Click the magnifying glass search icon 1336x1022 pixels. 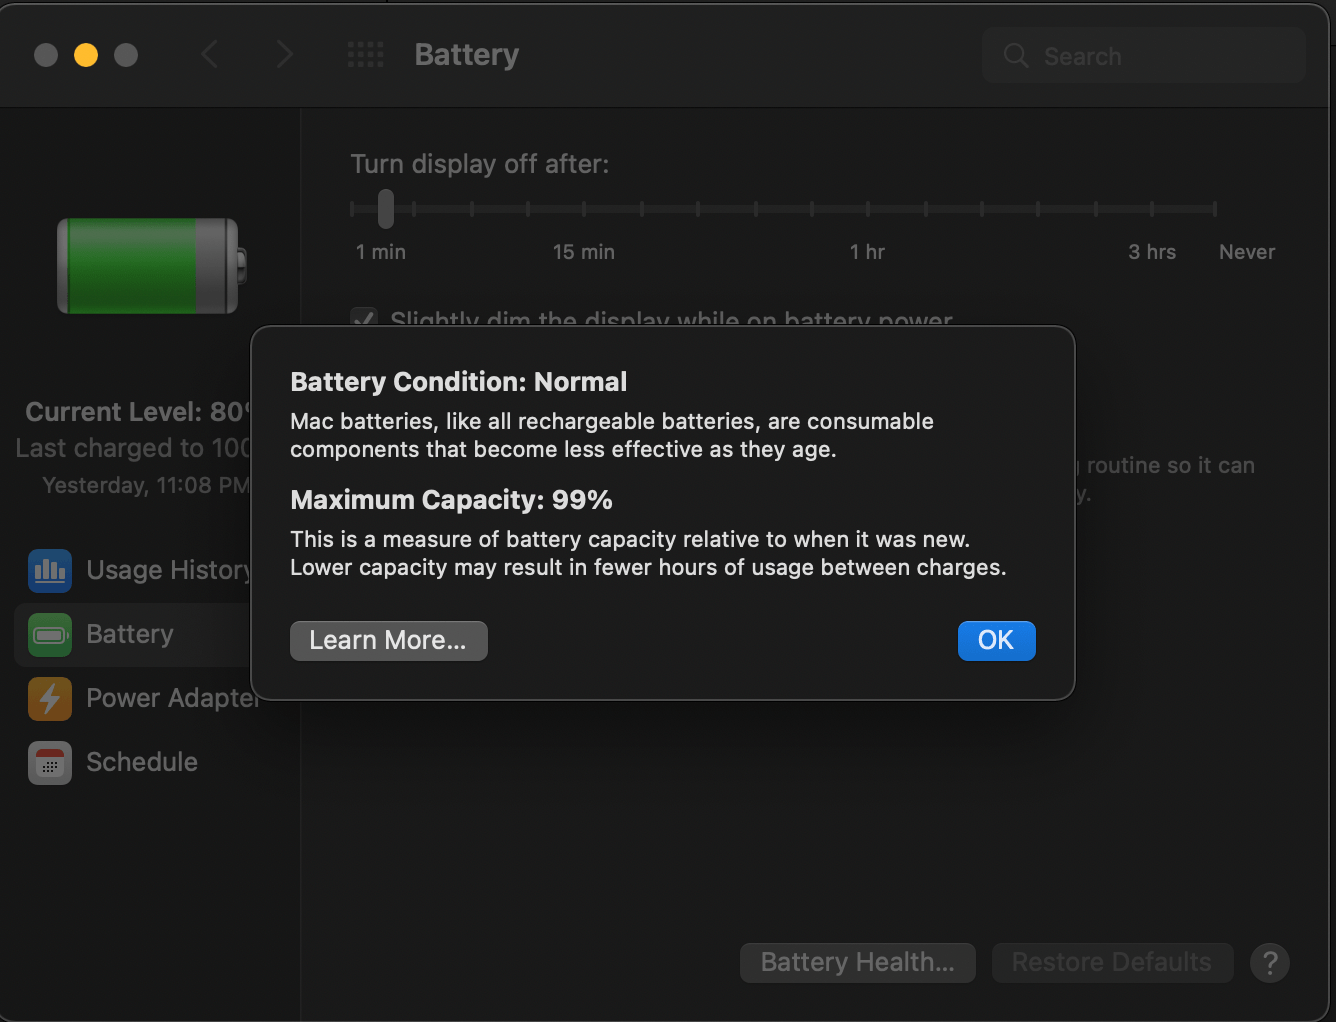pyautogui.click(x=1015, y=57)
